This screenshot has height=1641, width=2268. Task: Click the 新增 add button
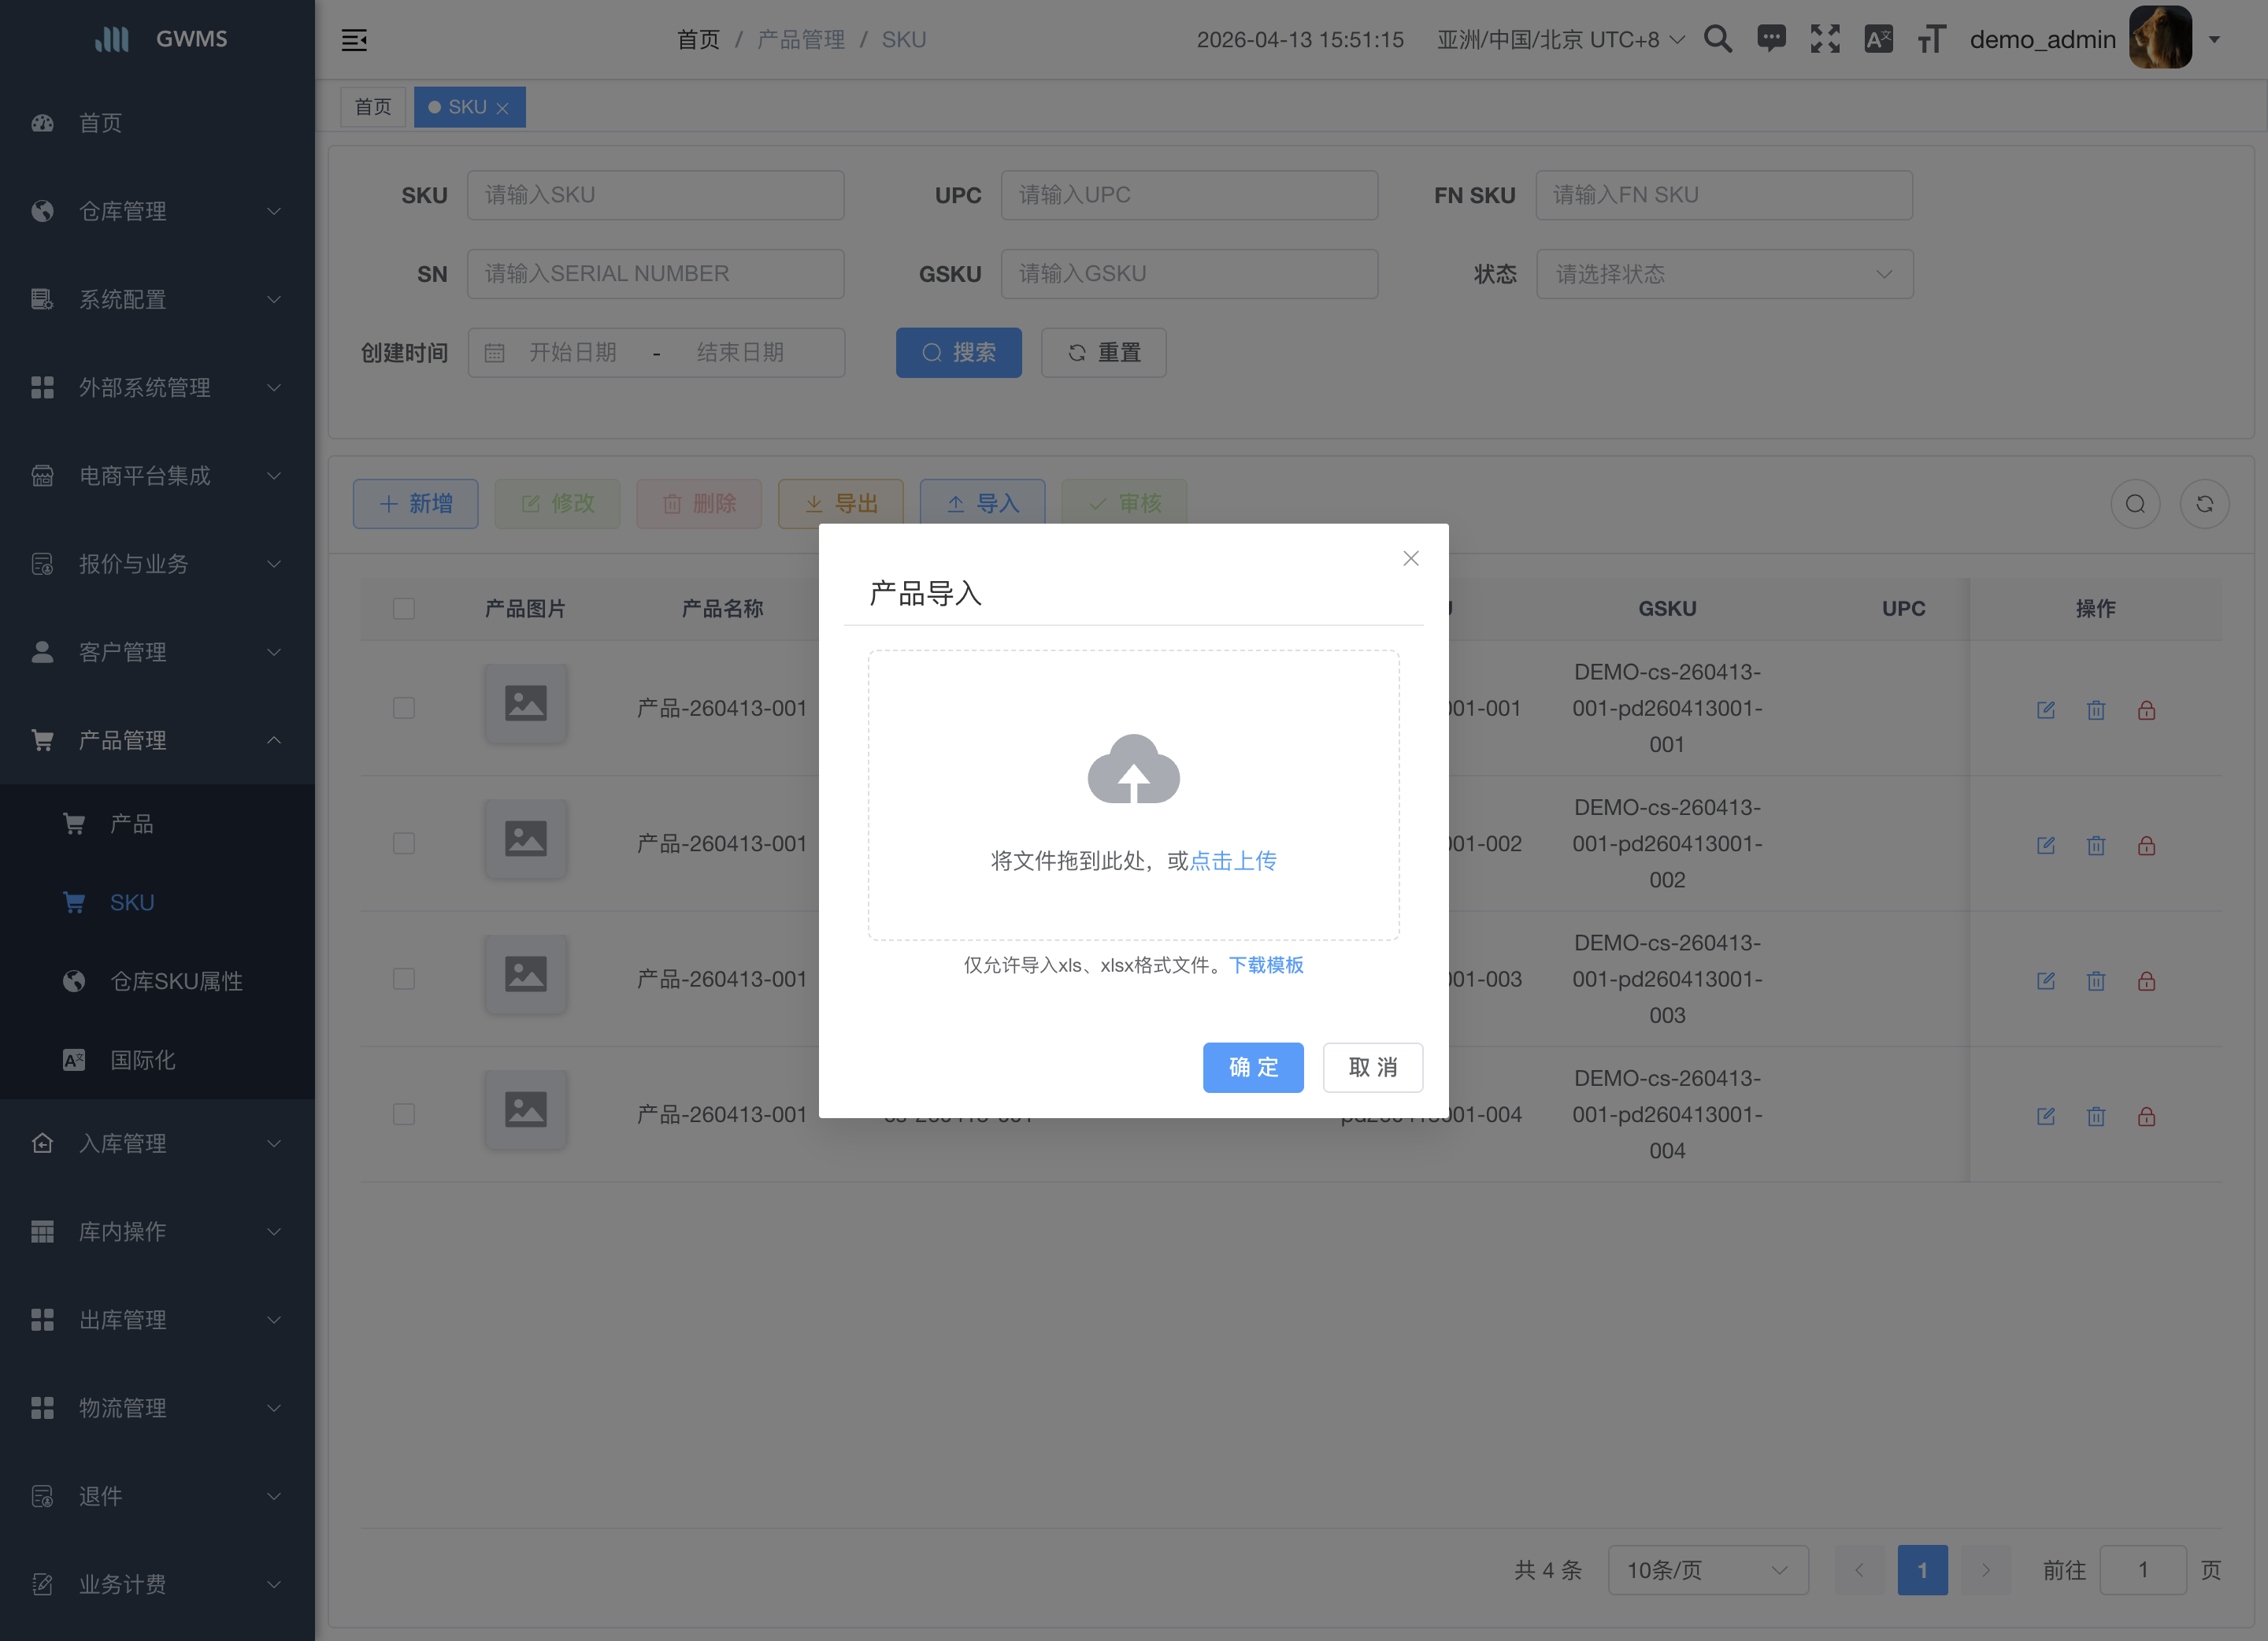coord(415,503)
